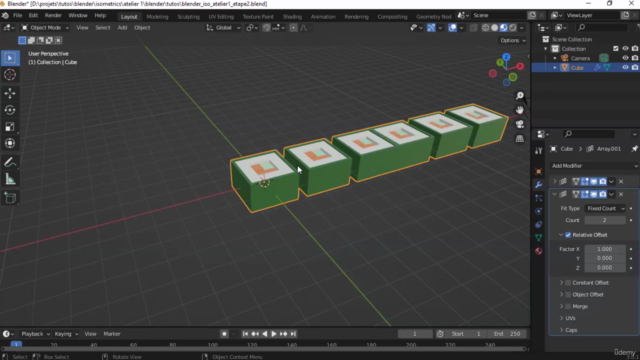Toggle Collection exclude checkbox in outliner
The height and width of the screenshot is (360, 640).
(x=616, y=49)
